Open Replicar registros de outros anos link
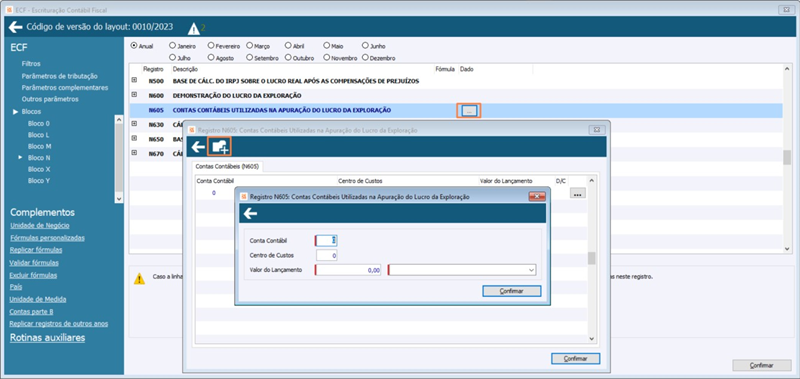Screen dimensions: 800x379 pyautogui.click(x=59, y=323)
